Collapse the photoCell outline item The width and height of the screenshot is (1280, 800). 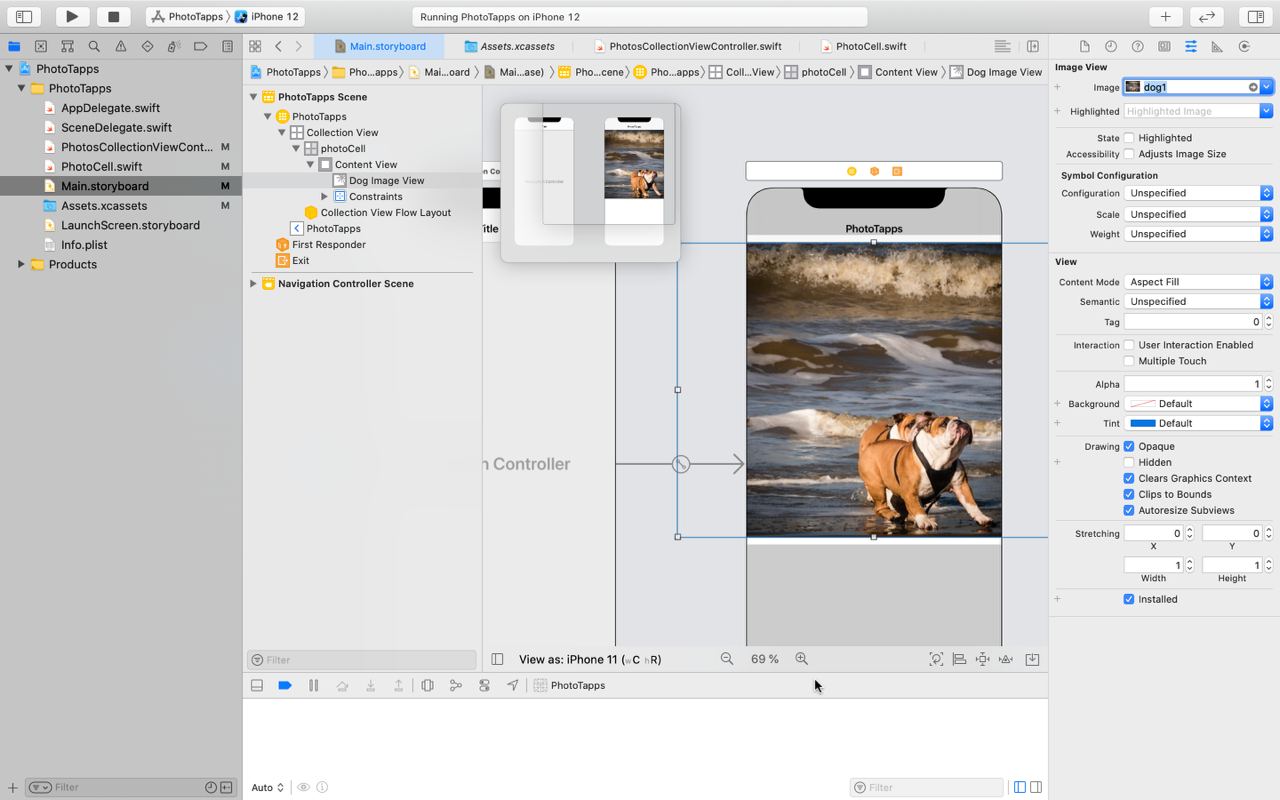click(296, 148)
